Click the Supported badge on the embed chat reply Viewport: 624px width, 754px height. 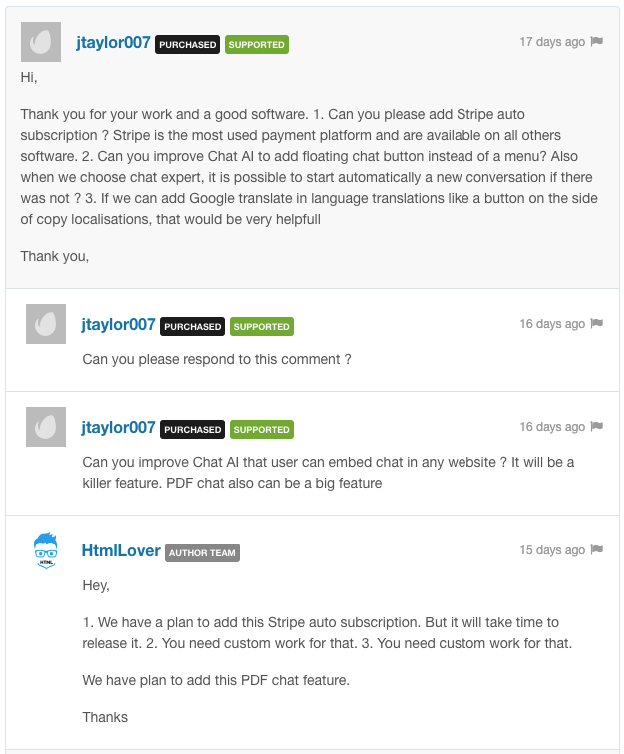(x=261, y=430)
